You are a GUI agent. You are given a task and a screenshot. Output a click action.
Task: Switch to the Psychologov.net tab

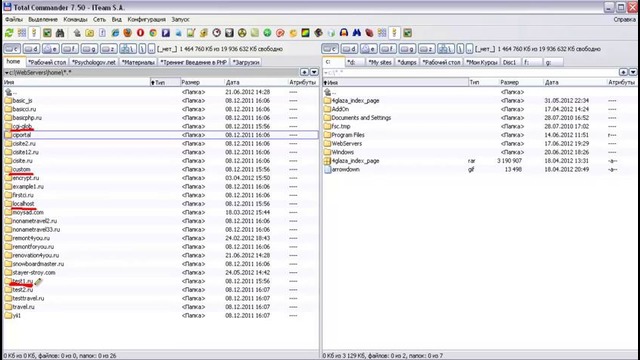click(x=94, y=62)
